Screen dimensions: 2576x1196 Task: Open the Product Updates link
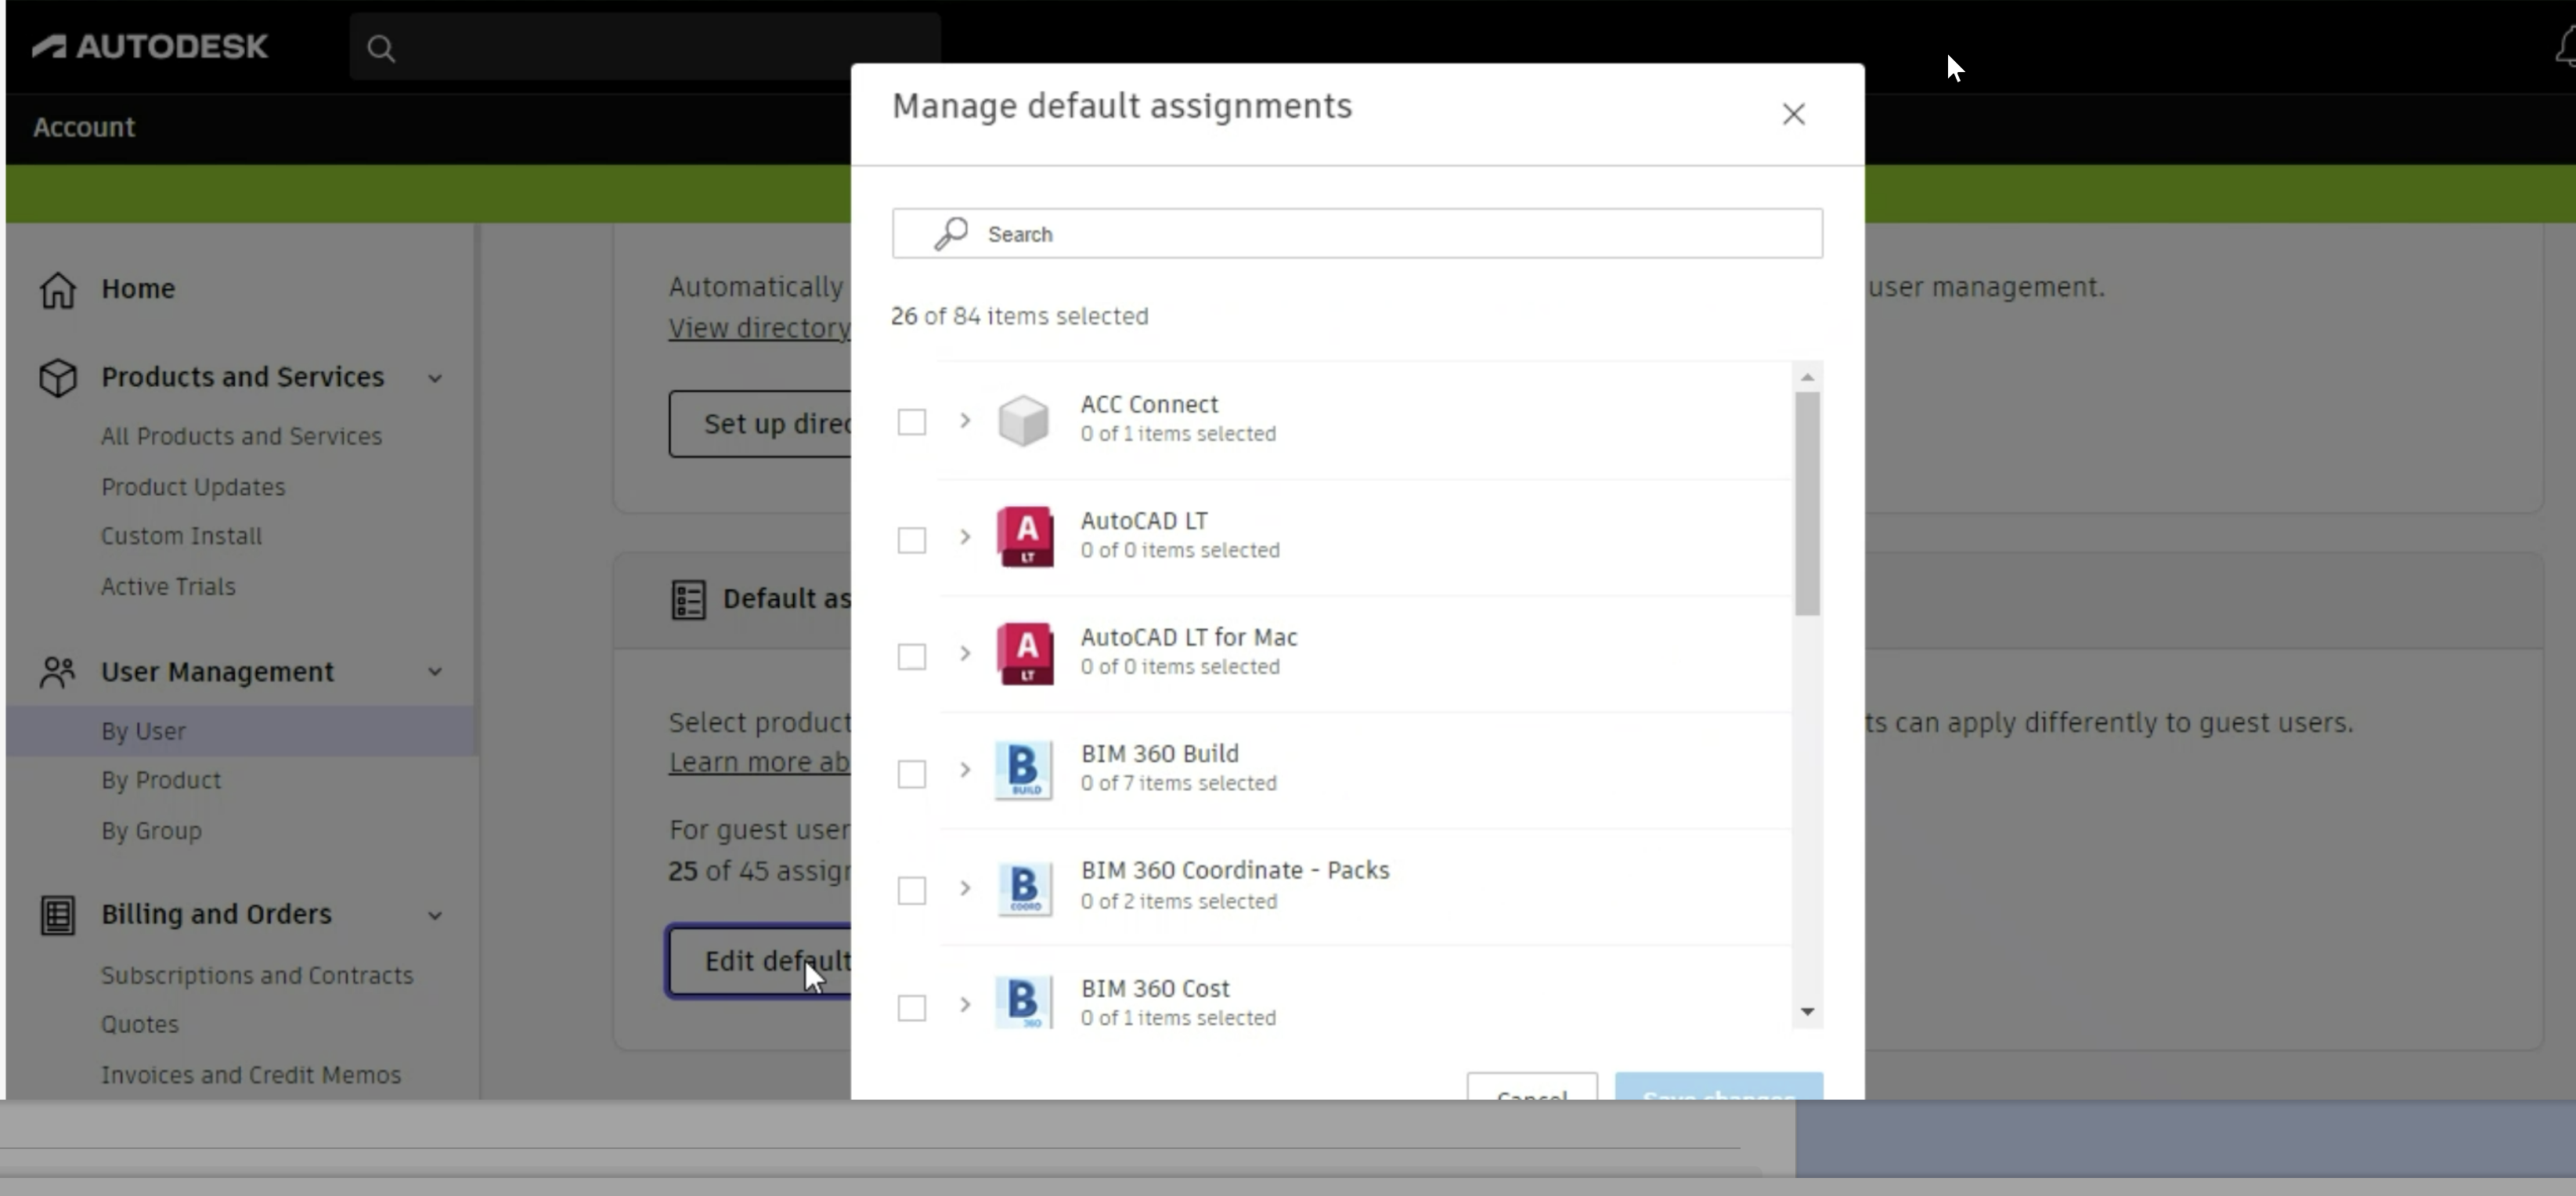(x=193, y=487)
